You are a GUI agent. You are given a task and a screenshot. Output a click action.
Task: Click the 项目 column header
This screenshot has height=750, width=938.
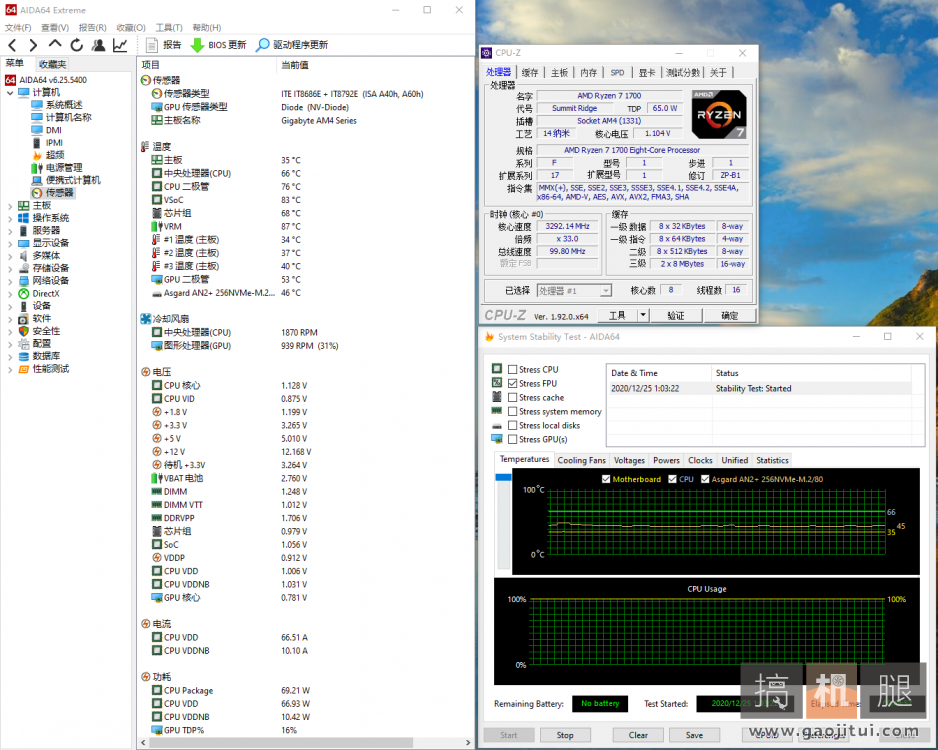tap(150, 65)
